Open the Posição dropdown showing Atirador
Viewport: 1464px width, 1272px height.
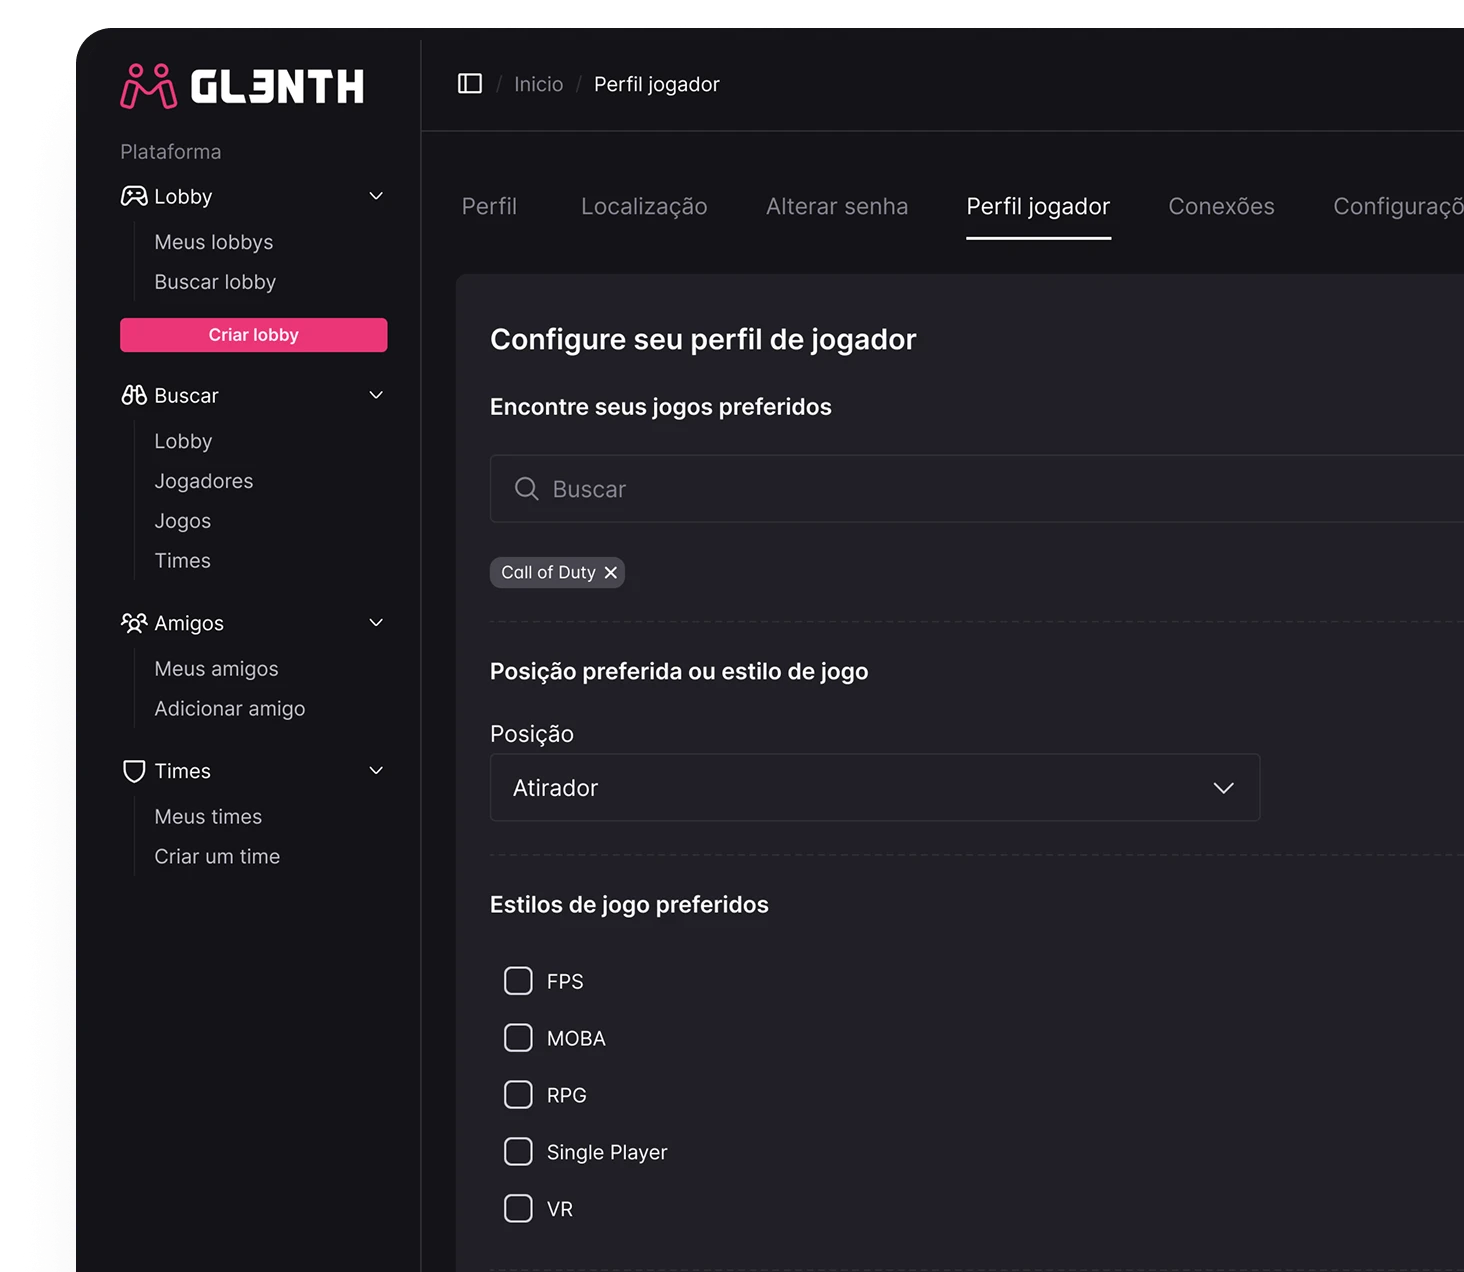pyautogui.click(x=875, y=788)
